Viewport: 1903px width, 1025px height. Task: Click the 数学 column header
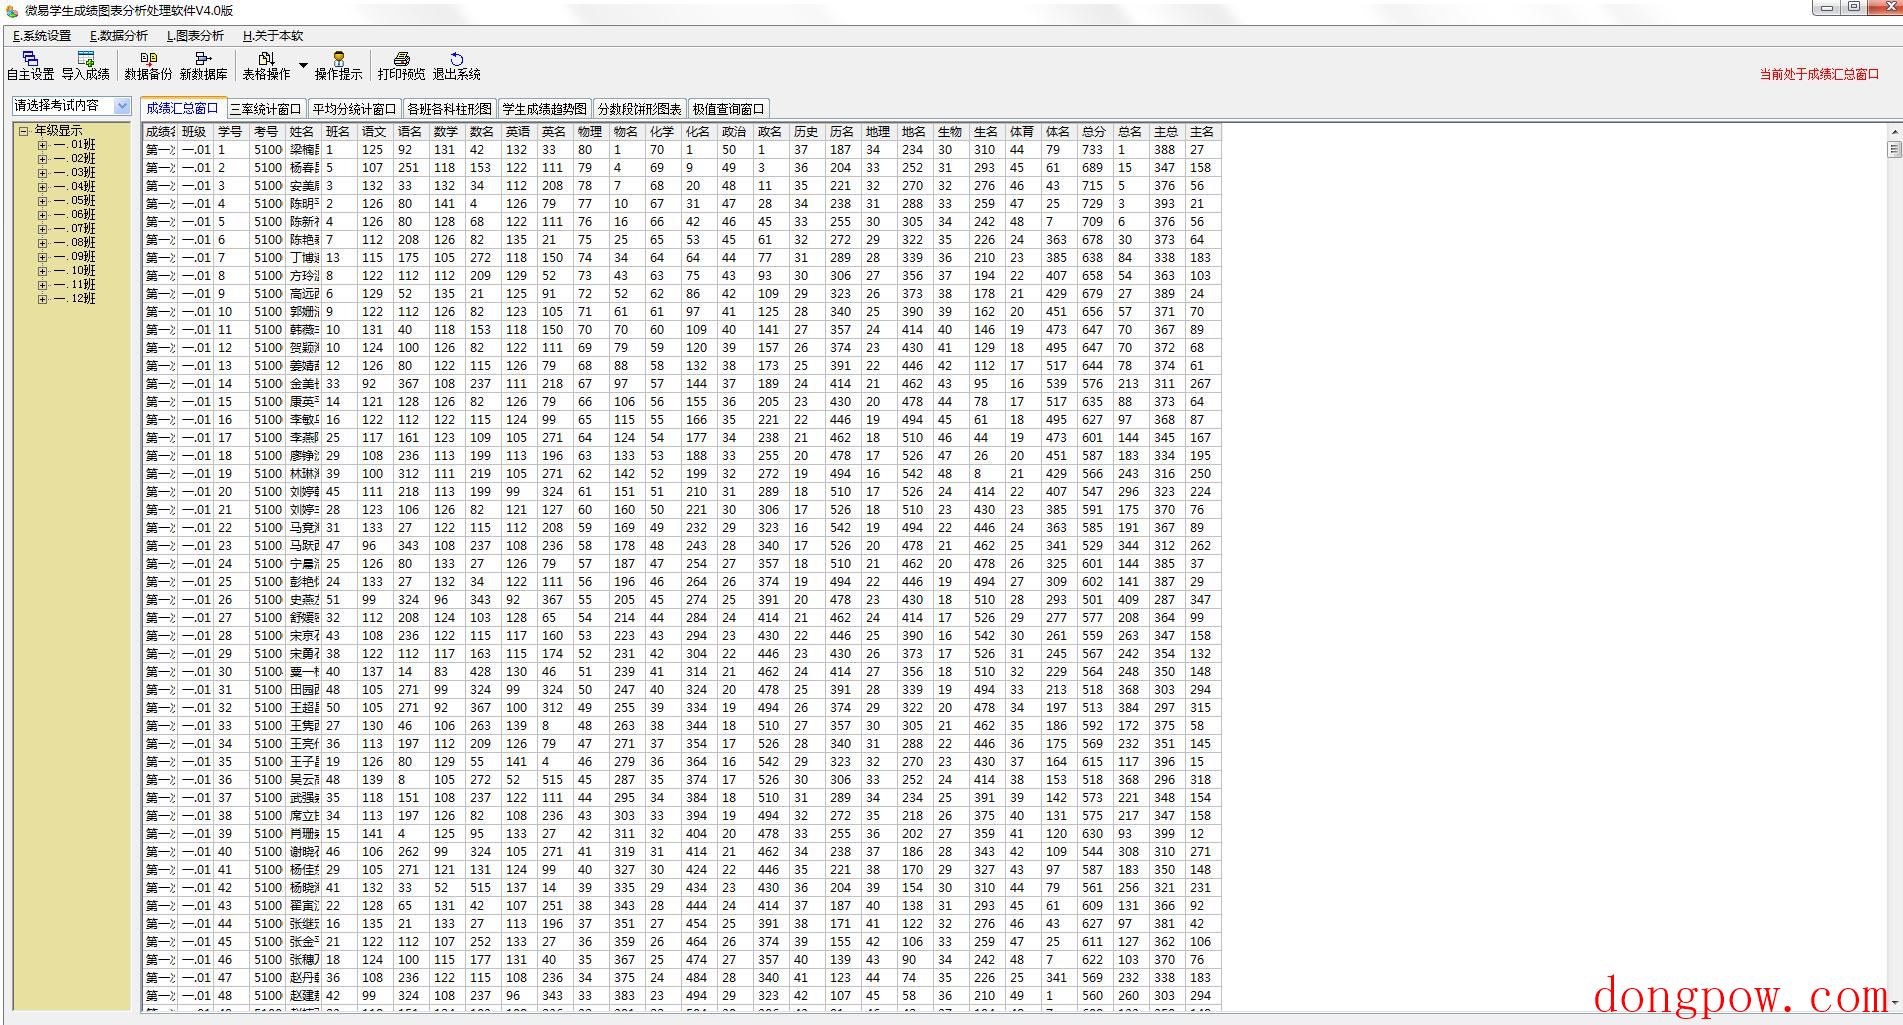pyautogui.click(x=446, y=132)
